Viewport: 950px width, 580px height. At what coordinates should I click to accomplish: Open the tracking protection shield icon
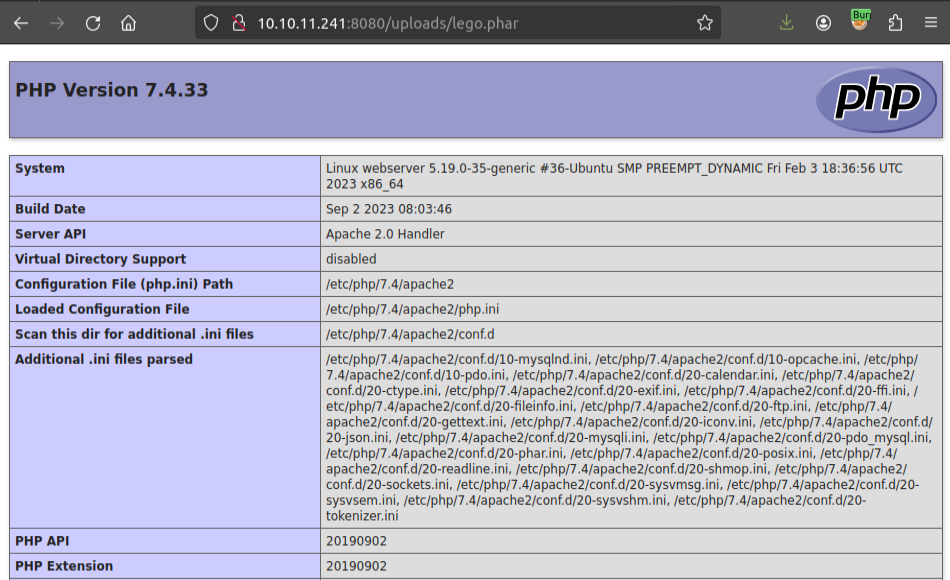[211, 23]
